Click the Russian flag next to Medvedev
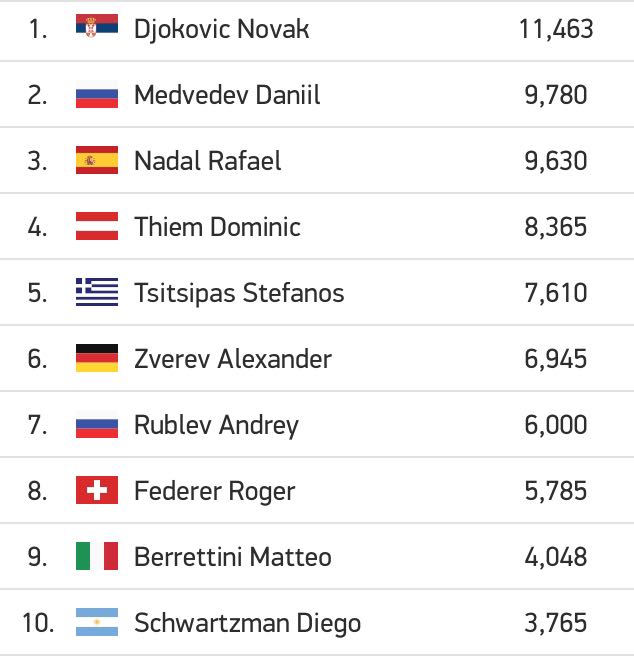This screenshot has width=634, height=656. [97, 94]
